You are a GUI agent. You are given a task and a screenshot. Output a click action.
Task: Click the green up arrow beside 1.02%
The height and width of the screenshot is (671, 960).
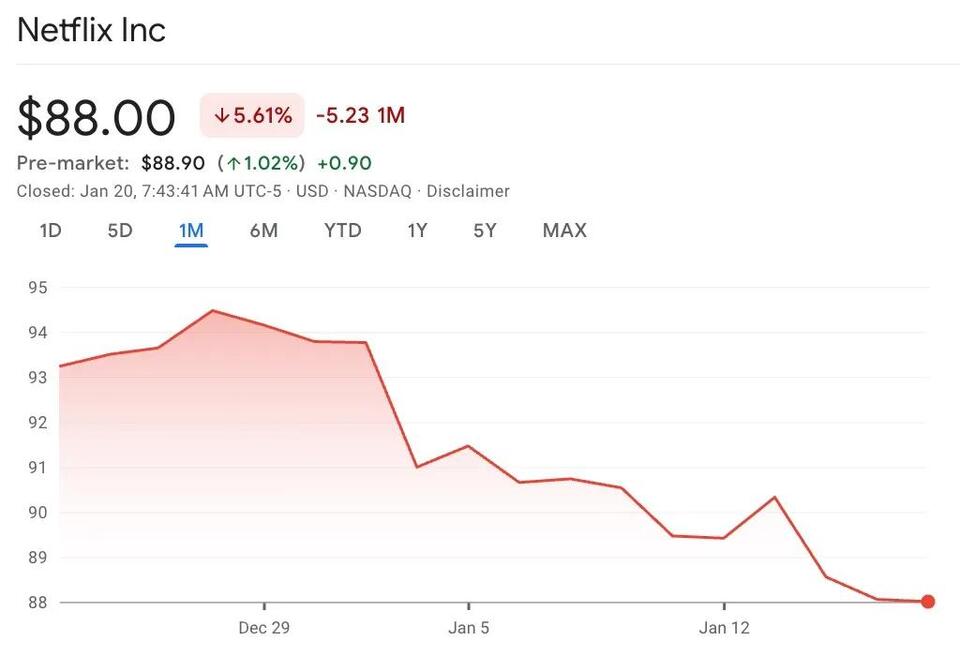tap(234, 163)
